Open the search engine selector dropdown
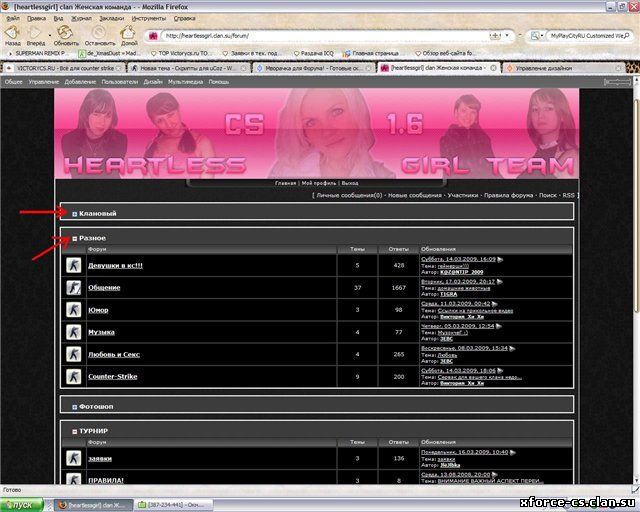 point(542,36)
